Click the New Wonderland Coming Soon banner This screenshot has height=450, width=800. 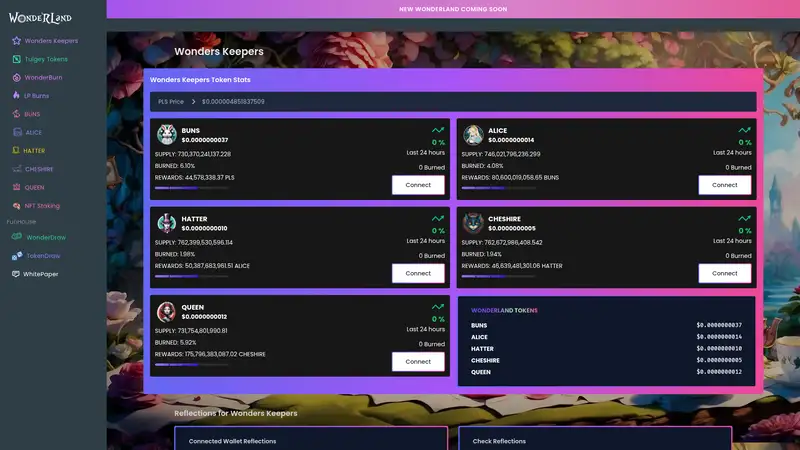pos(453,9)
